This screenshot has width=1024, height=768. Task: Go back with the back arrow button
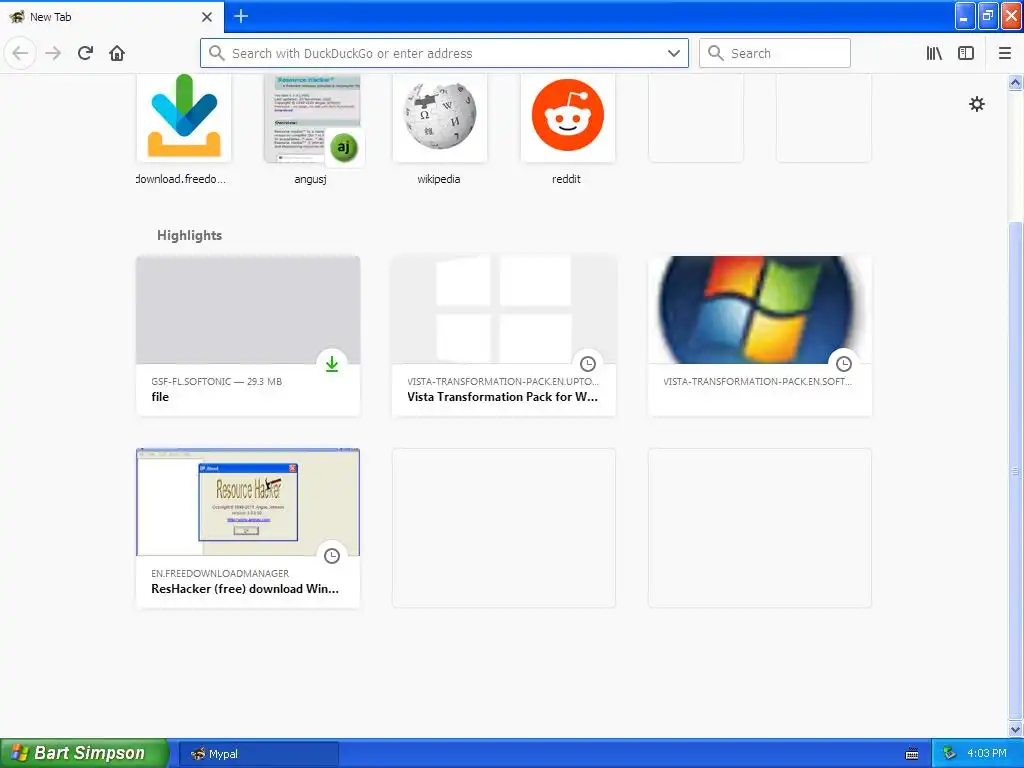[20, 53]
